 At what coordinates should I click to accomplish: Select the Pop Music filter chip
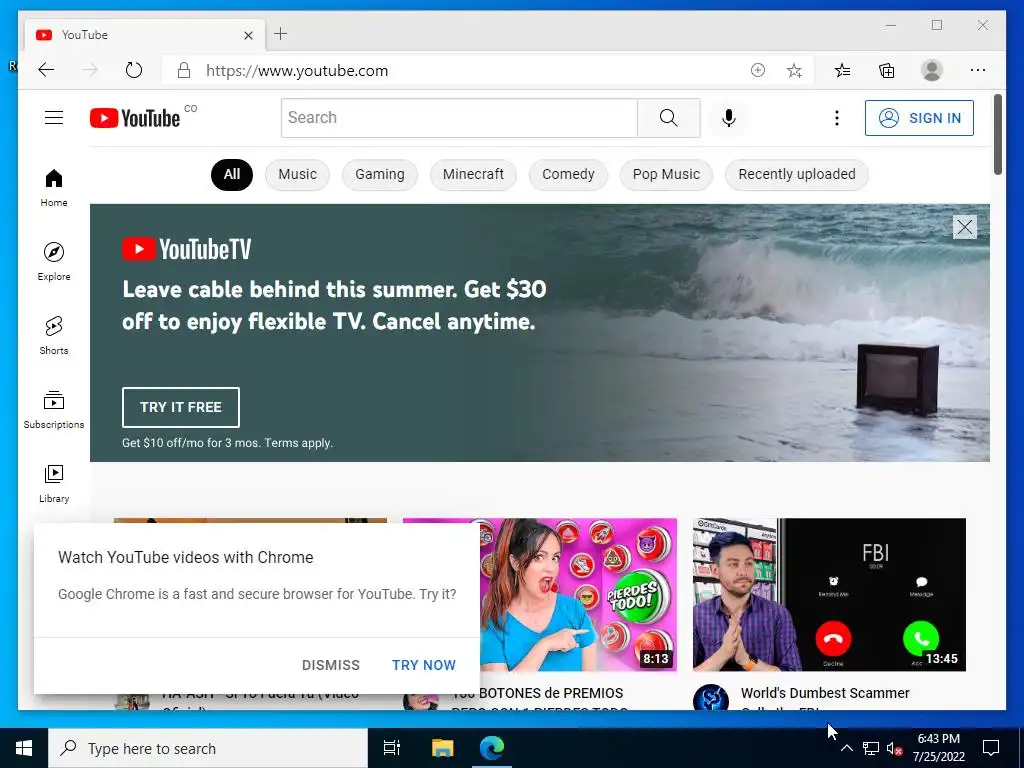coord(666,174)
